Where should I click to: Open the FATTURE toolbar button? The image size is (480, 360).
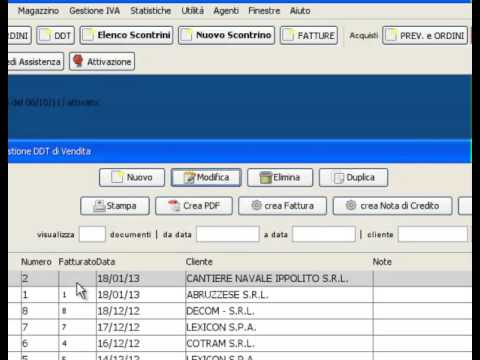coord(309,35)
